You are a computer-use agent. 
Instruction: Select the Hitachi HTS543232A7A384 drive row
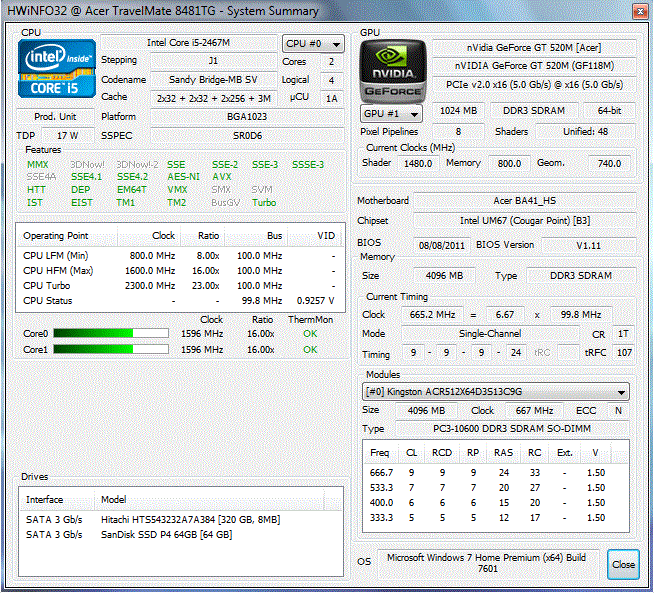[181, 520]
